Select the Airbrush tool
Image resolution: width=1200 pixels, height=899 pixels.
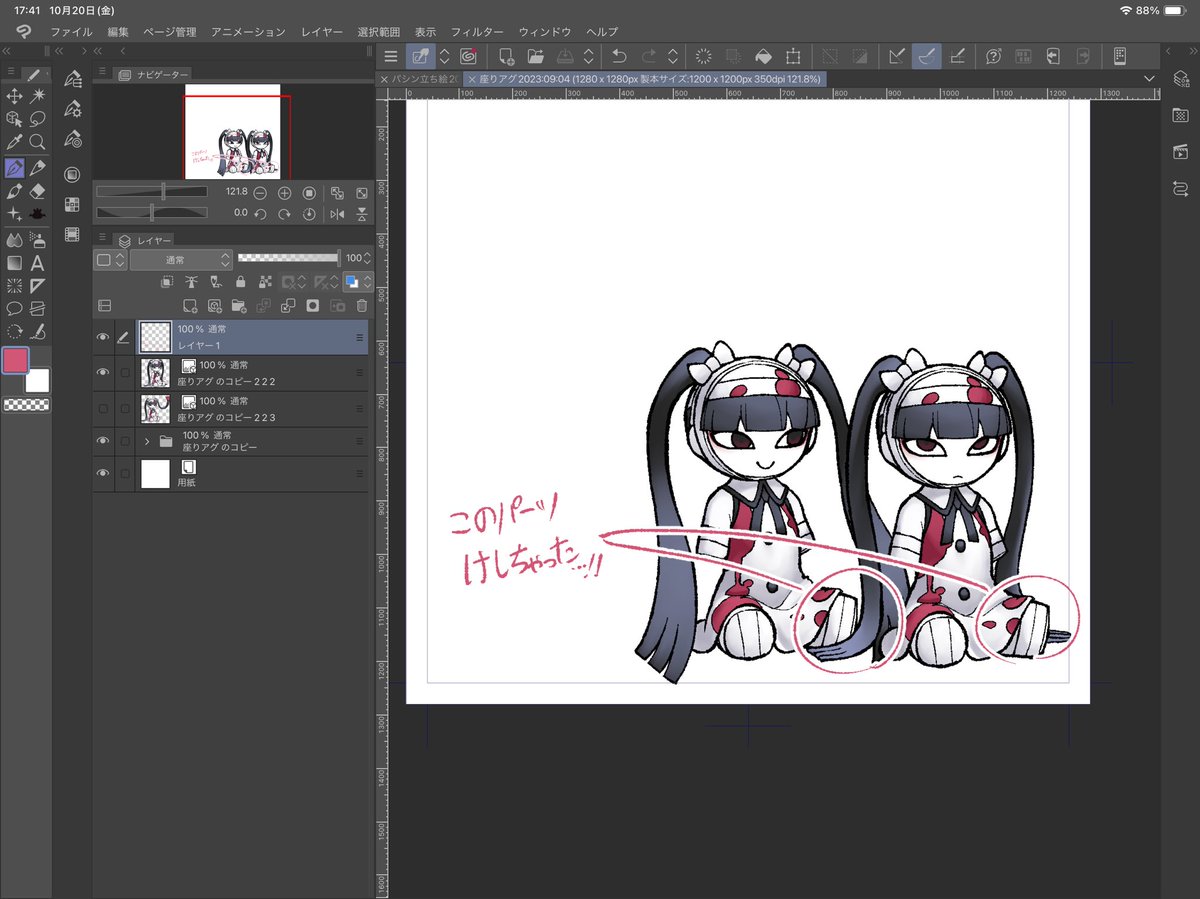click(38, 238)
